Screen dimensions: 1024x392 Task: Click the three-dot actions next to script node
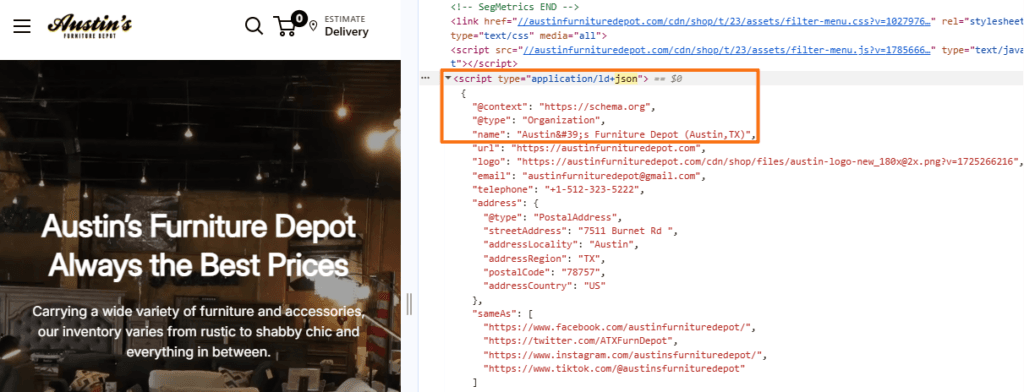(x=426, y=78)
